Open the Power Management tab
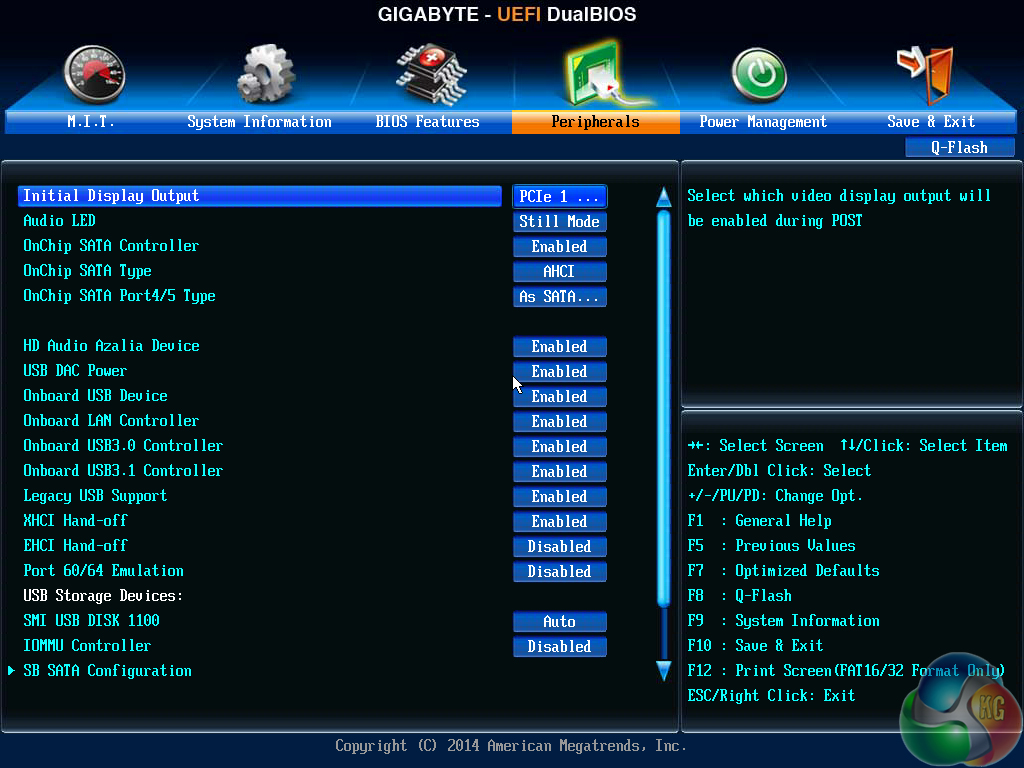Image resolution: width=1024 pixels, height=768 pixels. [763, 121]
